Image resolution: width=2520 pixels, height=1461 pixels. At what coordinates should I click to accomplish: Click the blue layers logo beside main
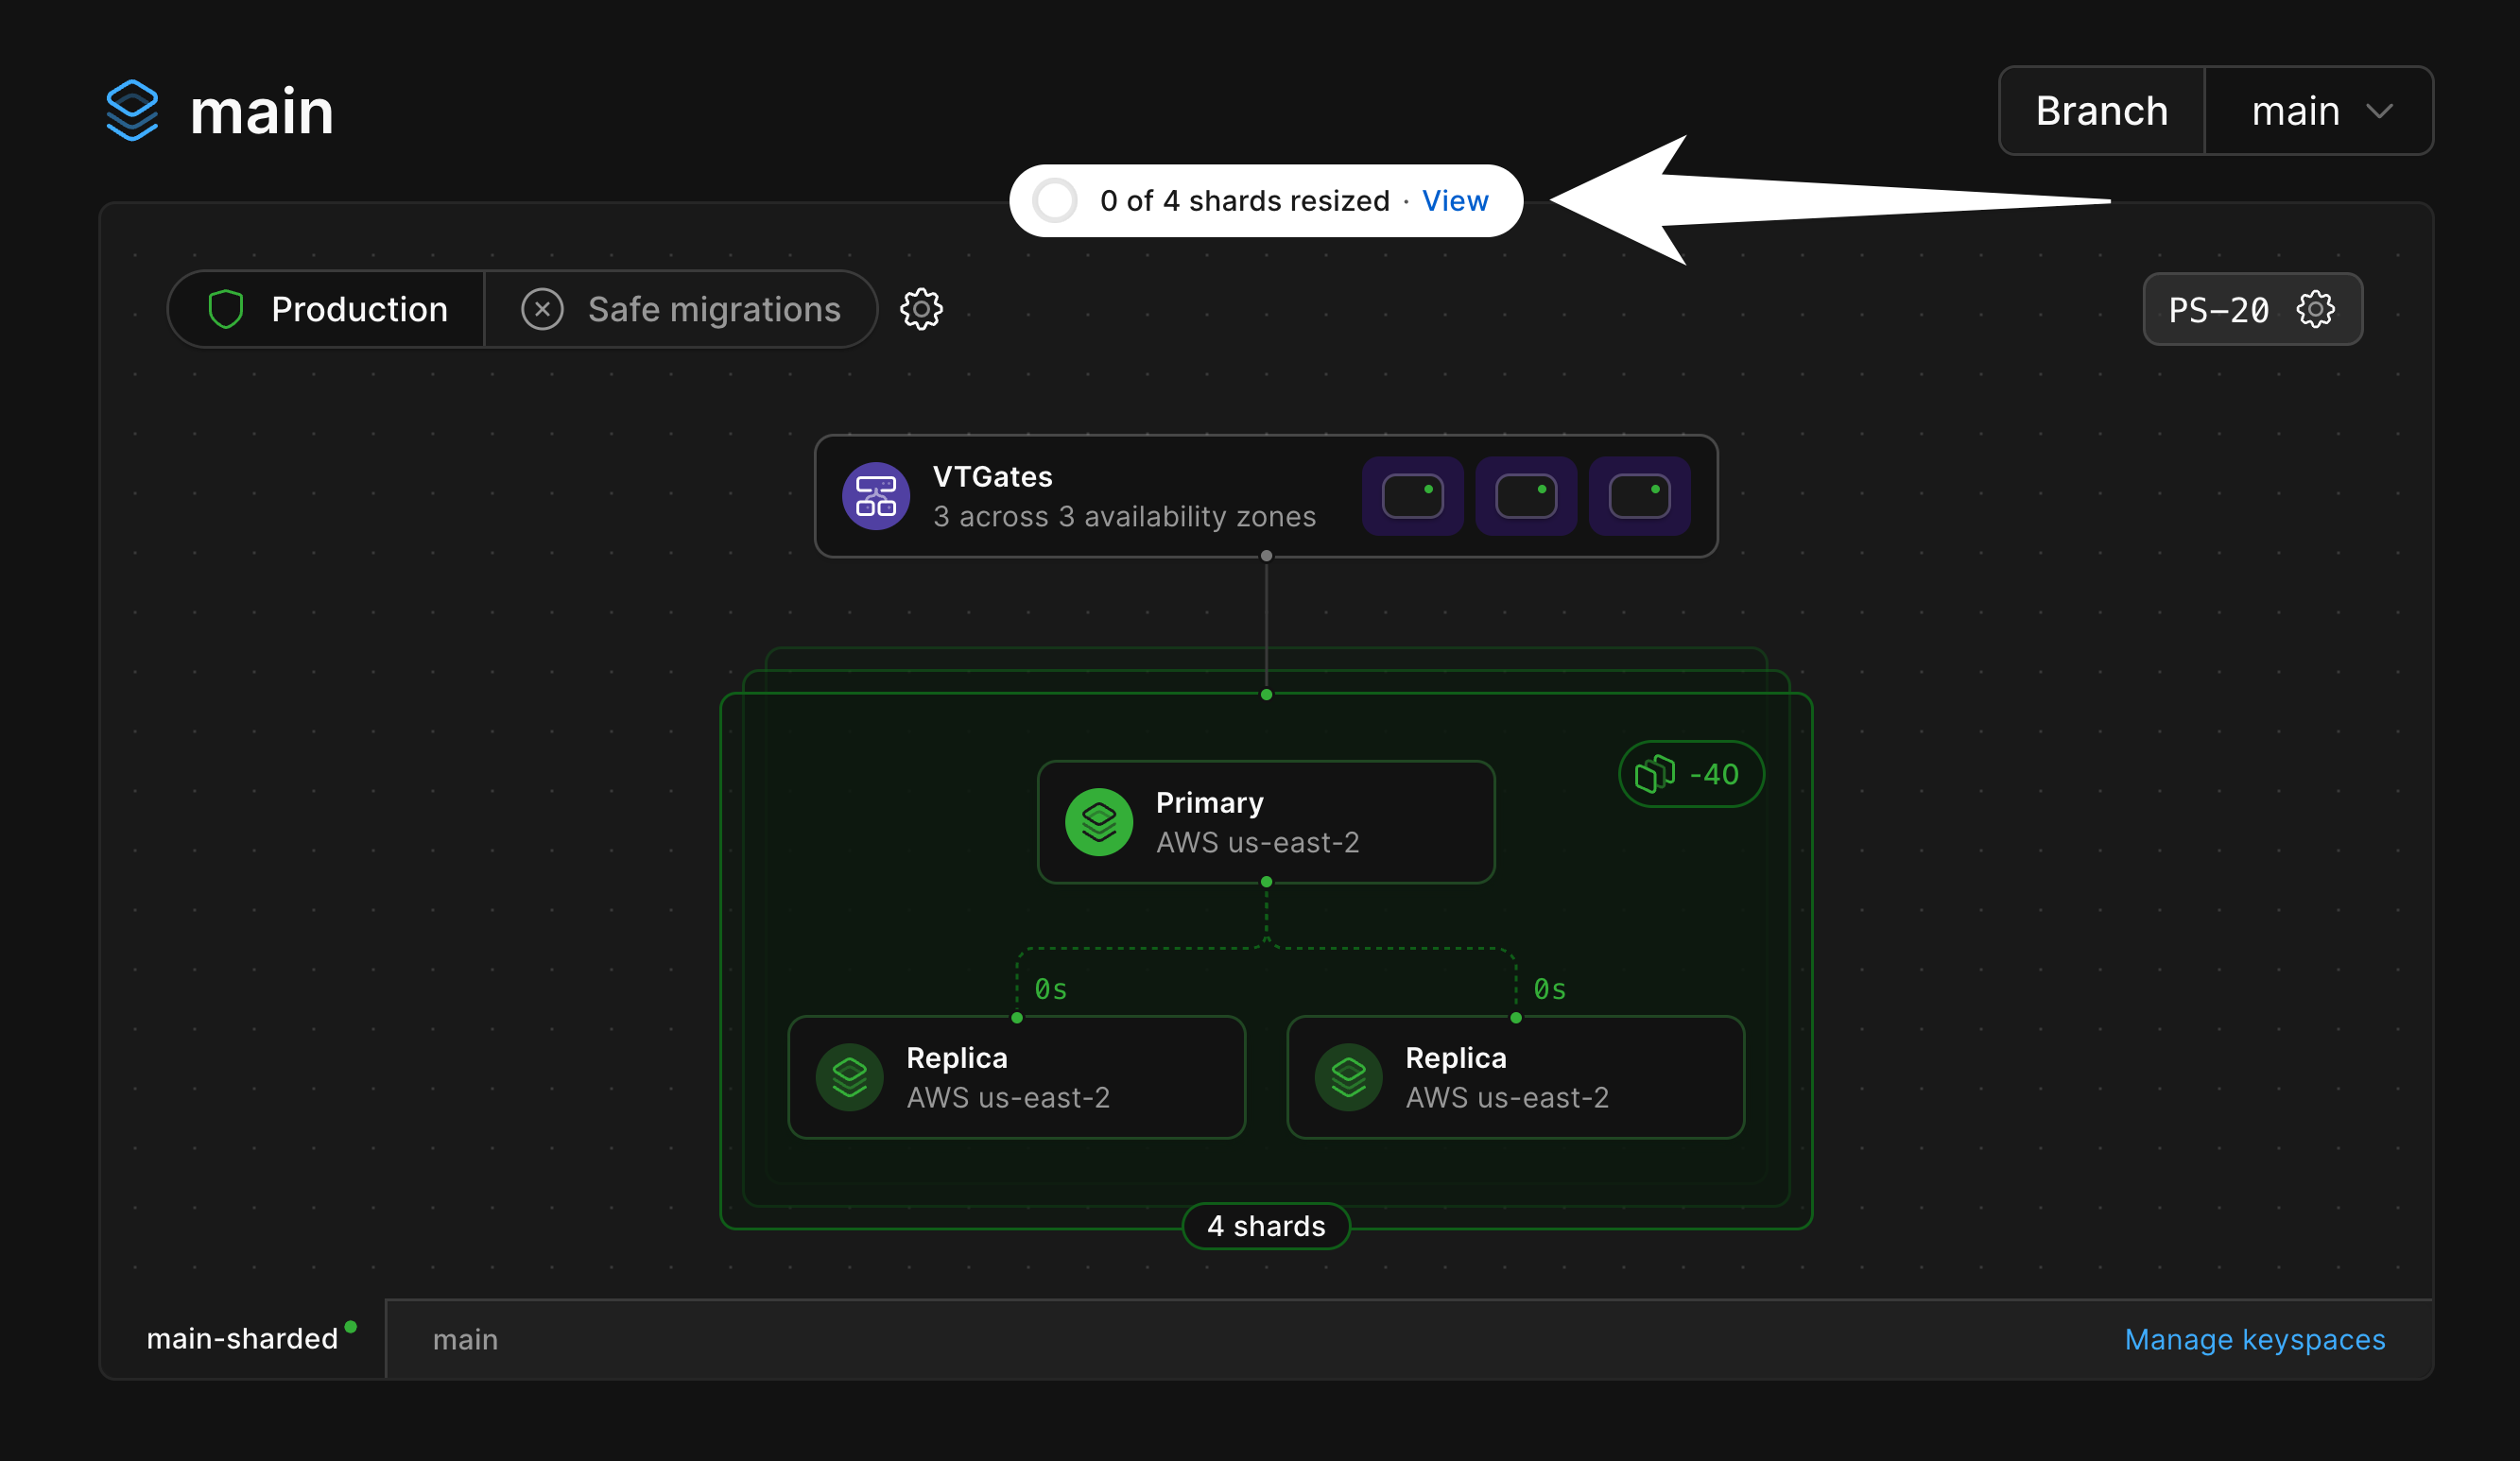pyautogui.click(x=132, y=110)
